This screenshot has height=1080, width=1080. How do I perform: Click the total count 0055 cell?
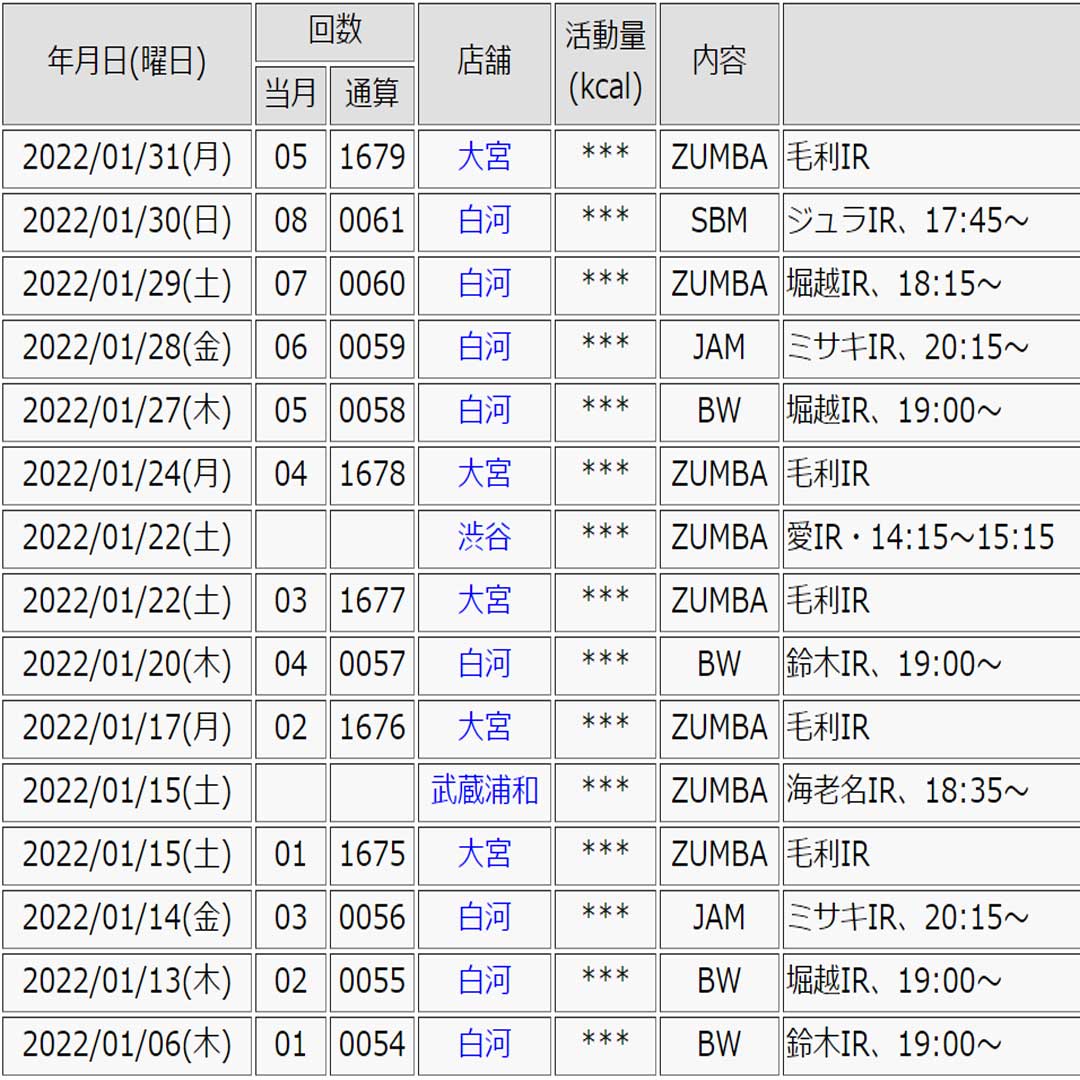click(x=372, y=982)
